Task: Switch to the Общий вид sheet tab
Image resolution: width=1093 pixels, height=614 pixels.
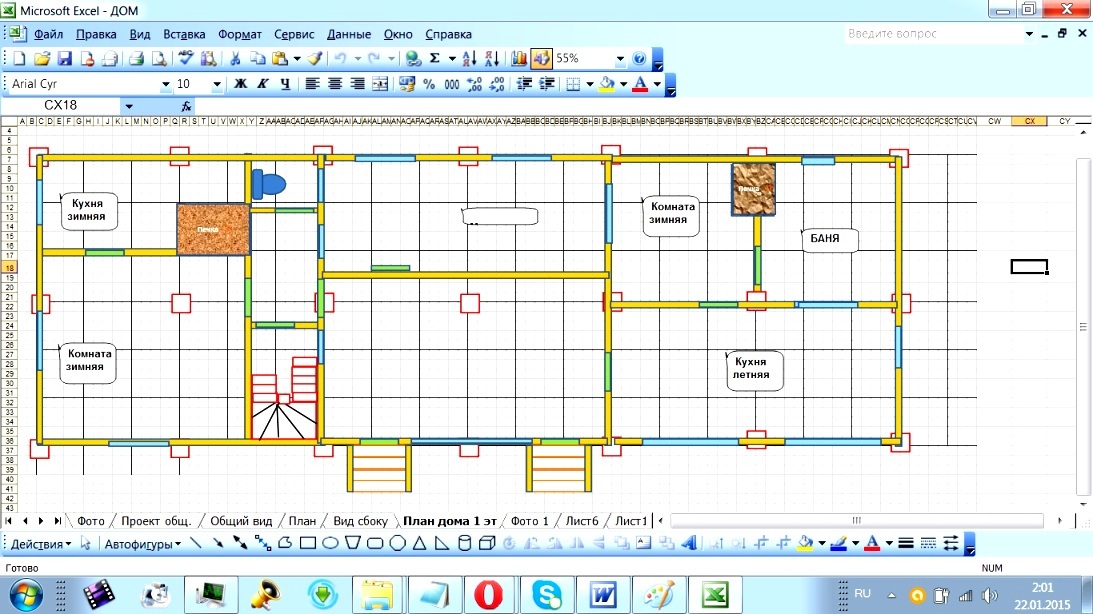Action: point(241,521)
